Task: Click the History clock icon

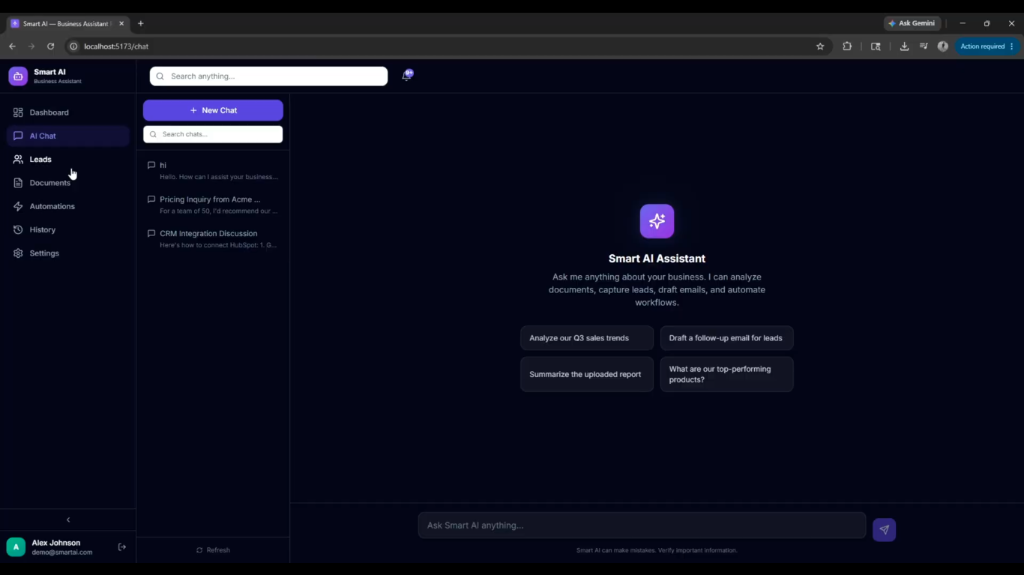Action: coord(18,230)
